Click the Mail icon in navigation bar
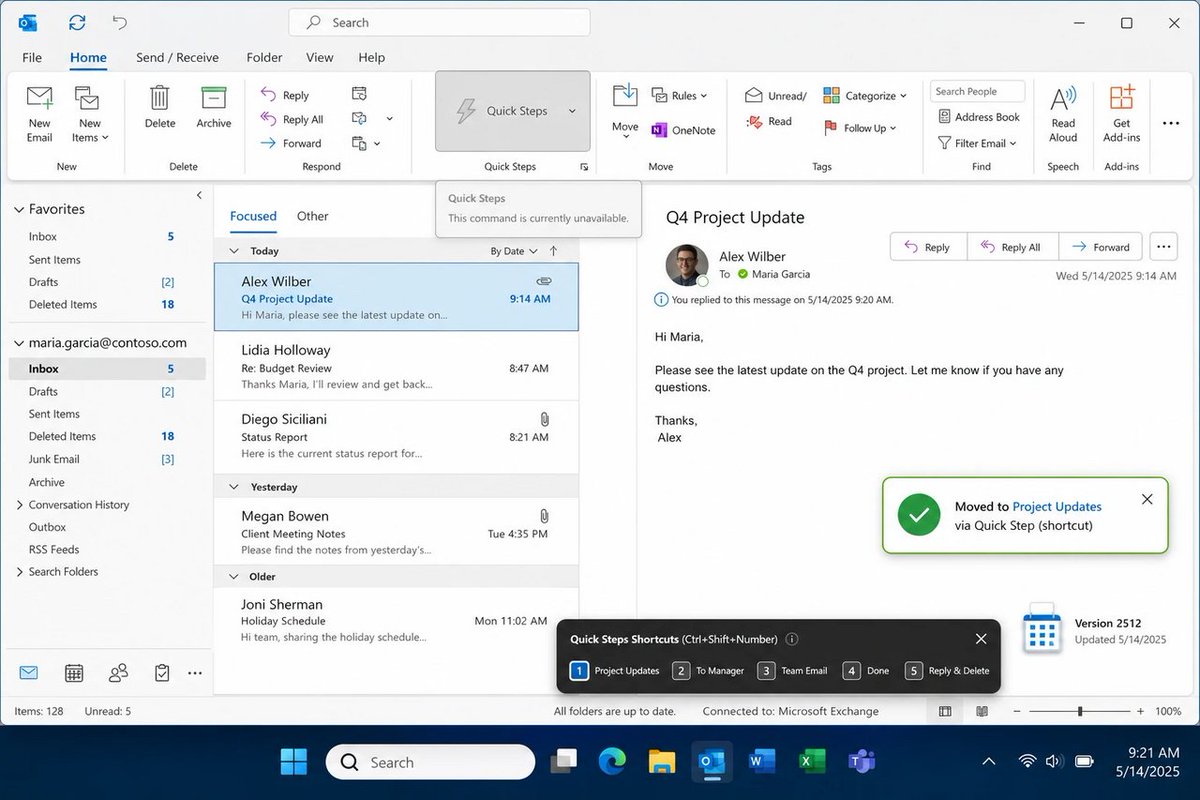1200x800 pixels. point(28,673)
